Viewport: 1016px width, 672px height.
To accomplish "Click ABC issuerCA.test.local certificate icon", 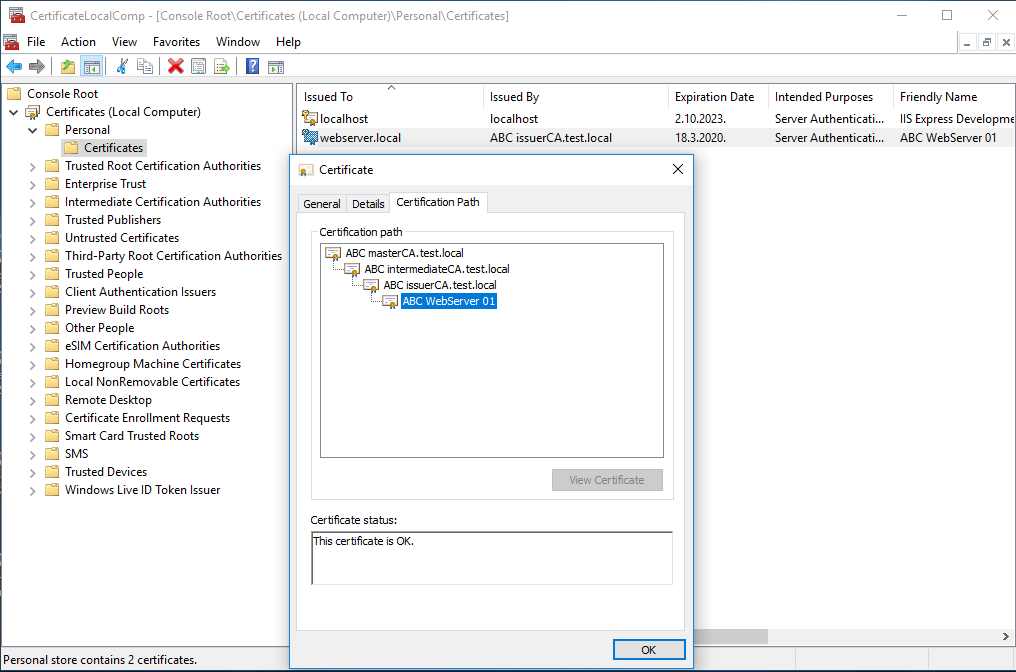I will 371,286.
